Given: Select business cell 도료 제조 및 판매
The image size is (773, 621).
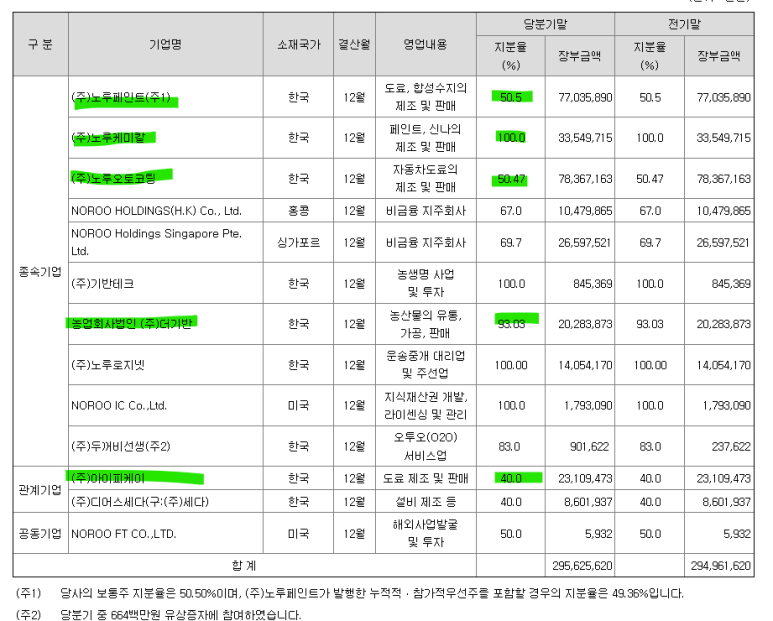Looking at the screenshot, I should (425, 478).
